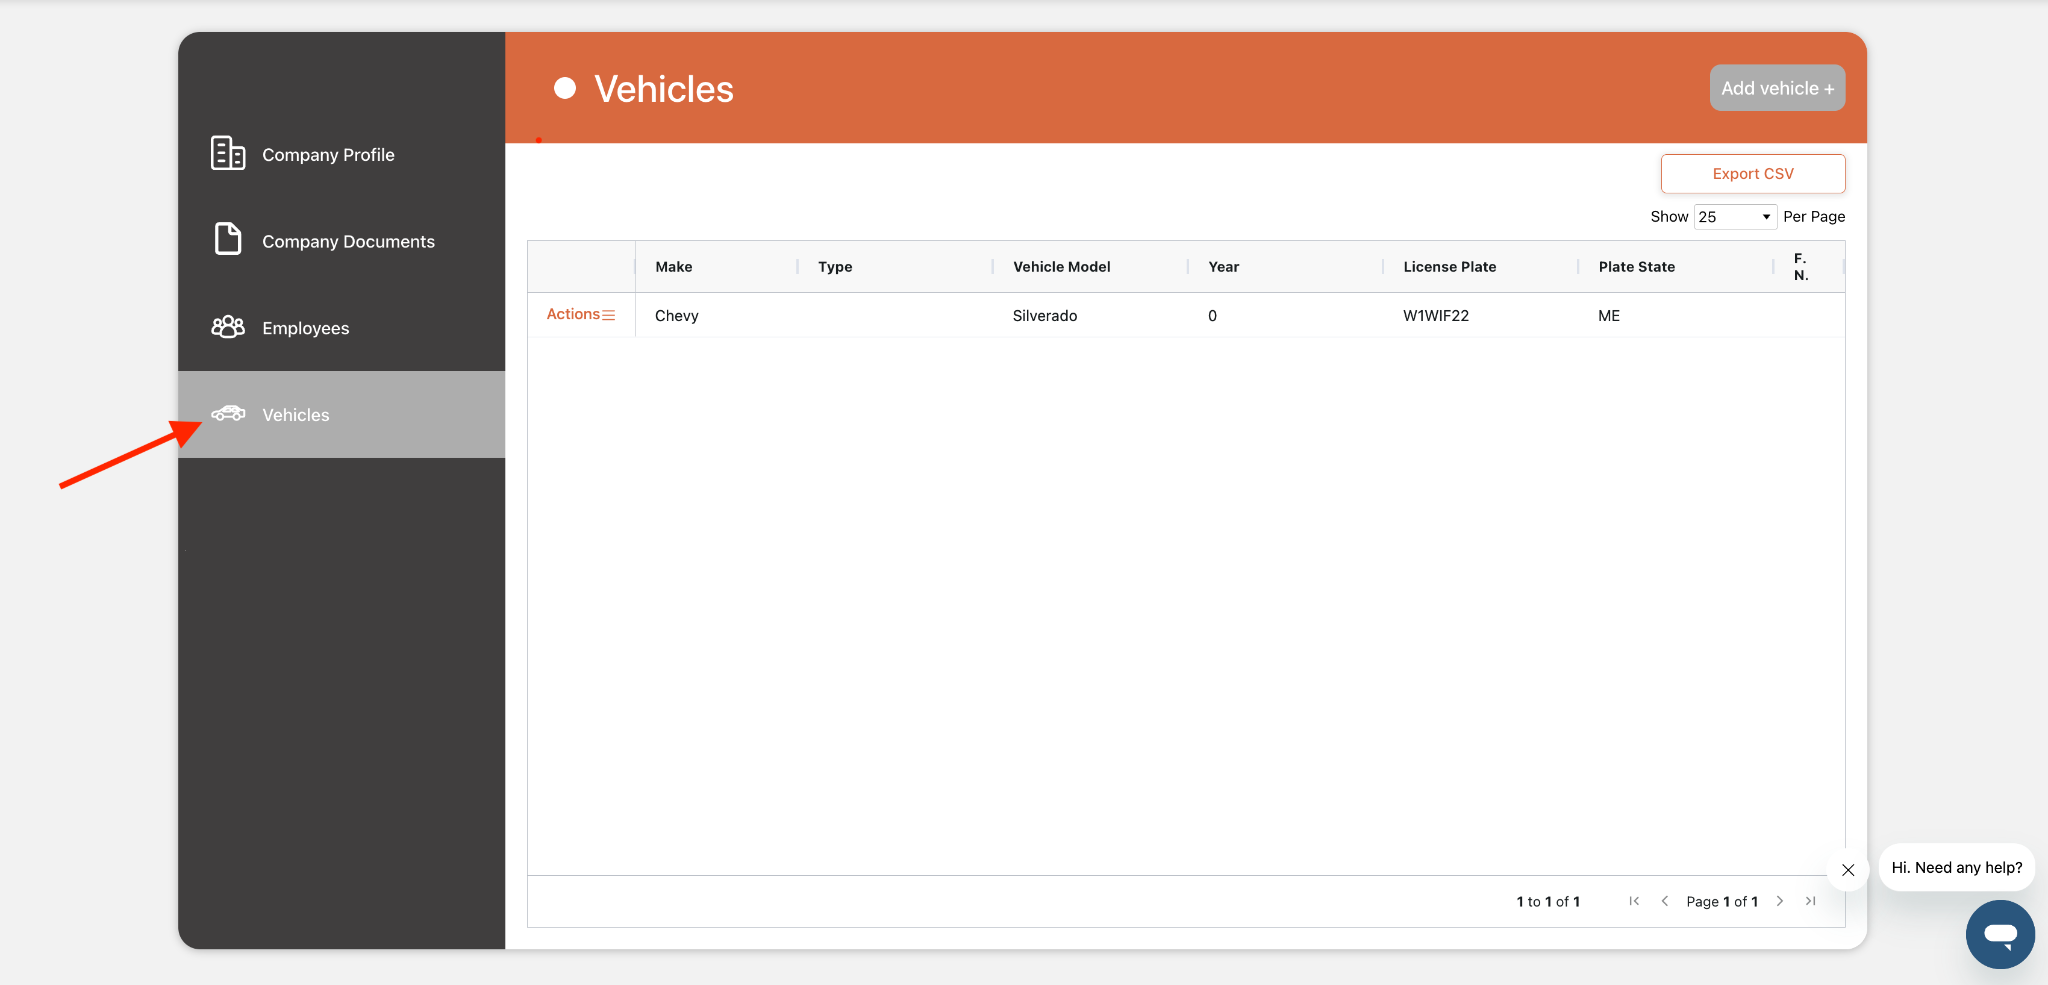Jump to the last page of results
The width and height of the screenshot is (2048, 985).
coord(1810,901)
